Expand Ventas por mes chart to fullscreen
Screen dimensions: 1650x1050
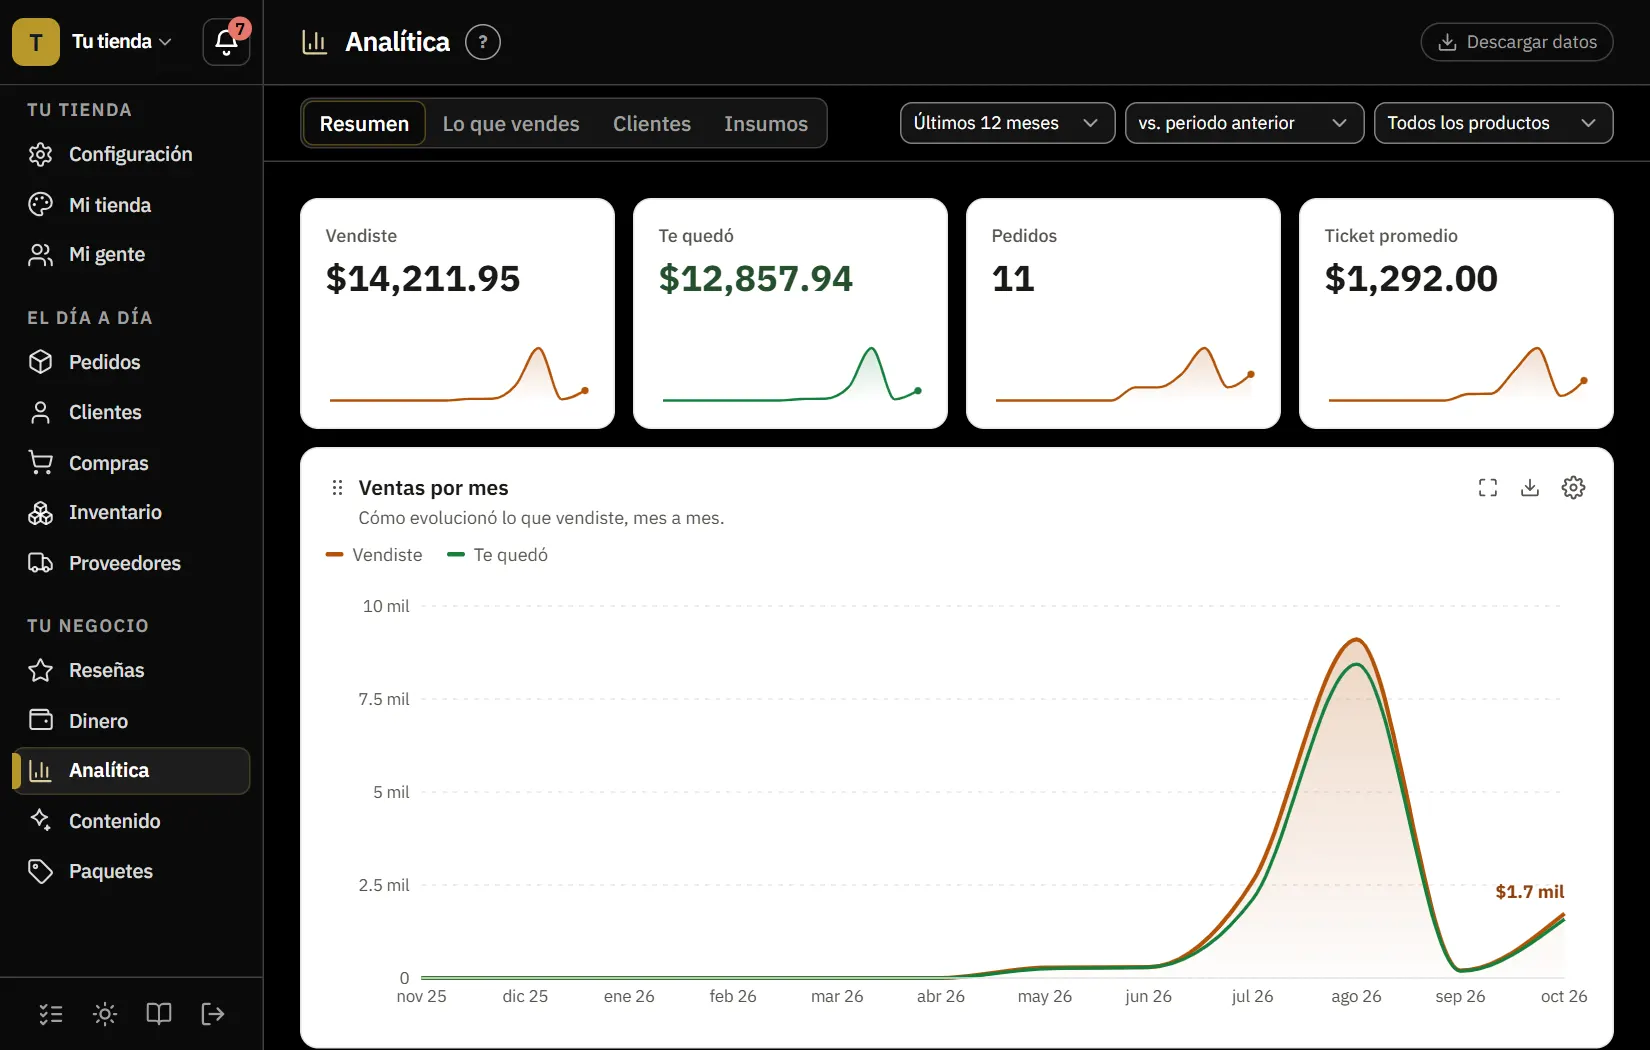pyautogui.click(x=1488, y=488)
